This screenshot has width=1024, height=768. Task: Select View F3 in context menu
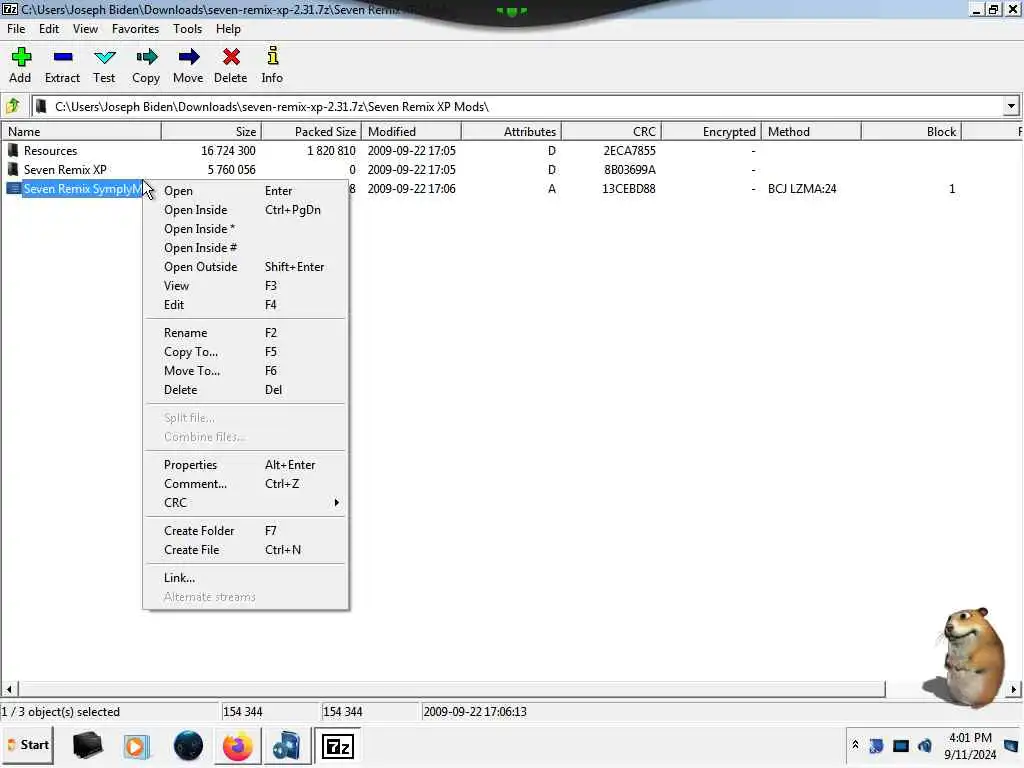pos(246,285)
